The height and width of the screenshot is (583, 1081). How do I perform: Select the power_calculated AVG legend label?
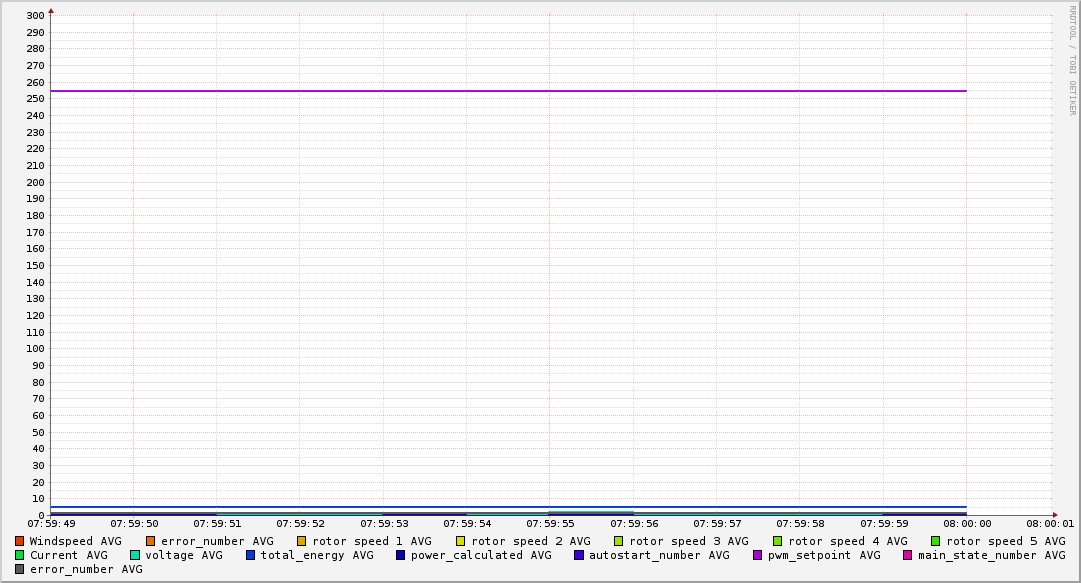480,555
